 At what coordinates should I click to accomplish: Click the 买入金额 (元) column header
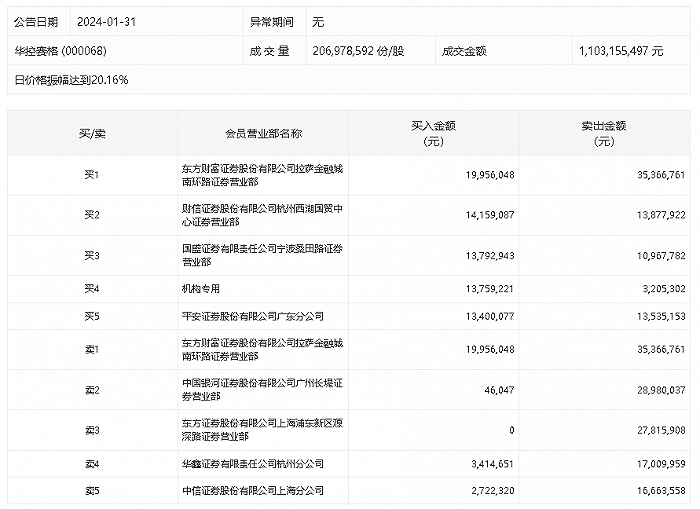(x=433, y=134)
